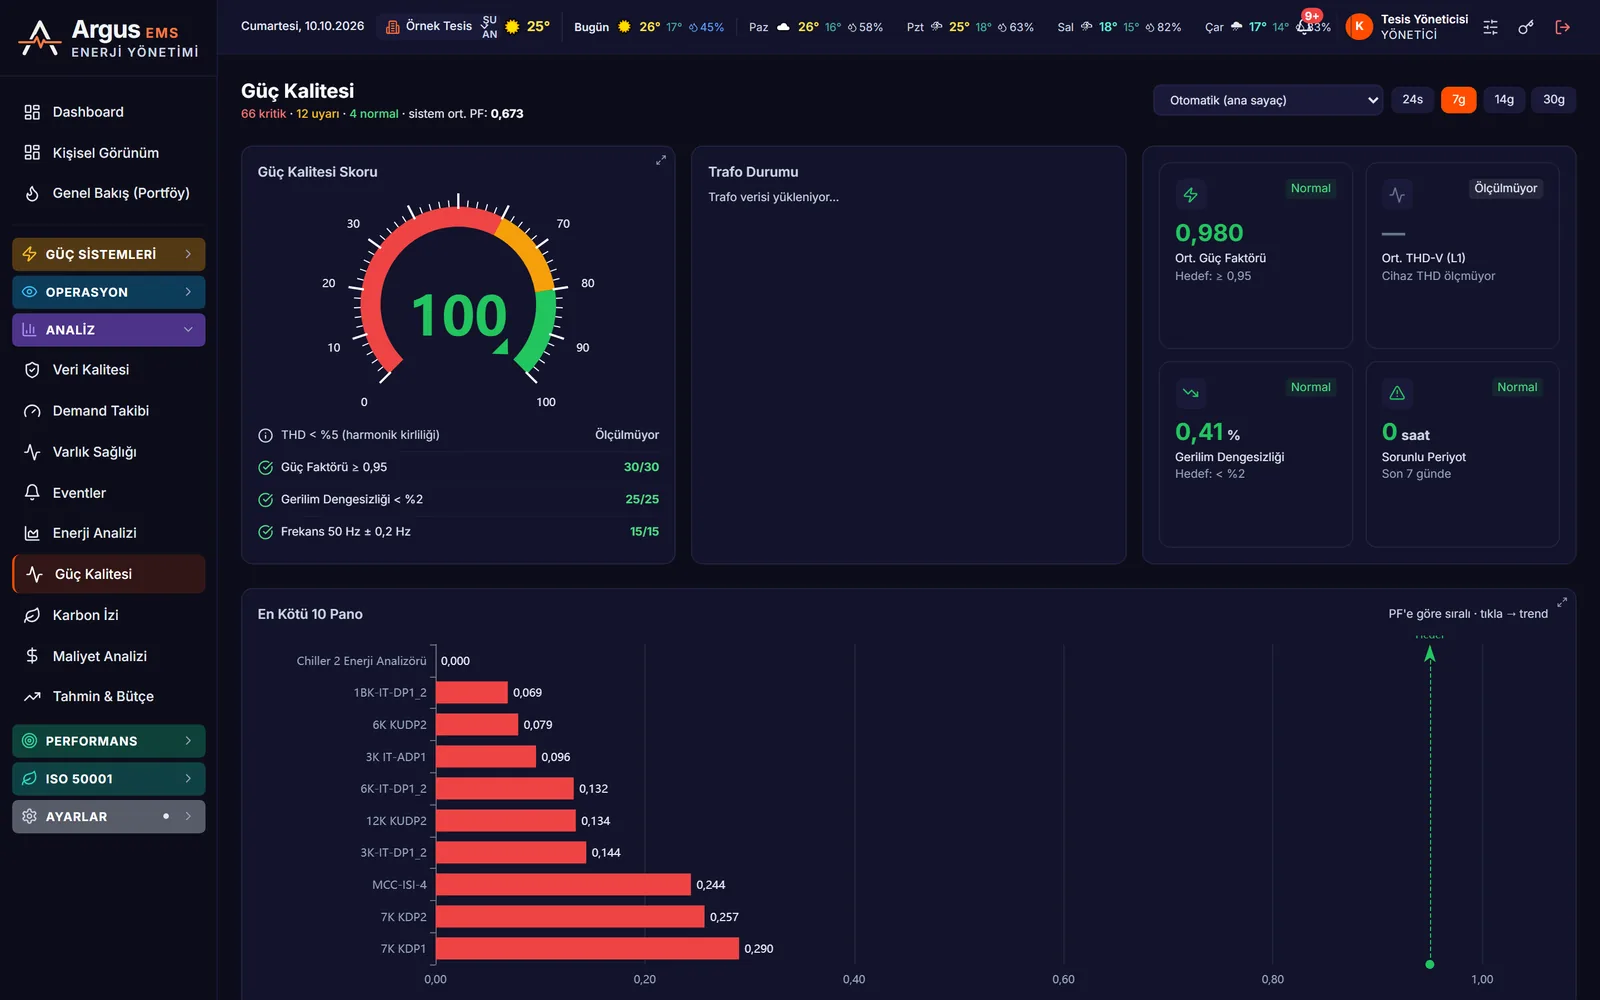Select the 30g time range

coord(1553,100)
